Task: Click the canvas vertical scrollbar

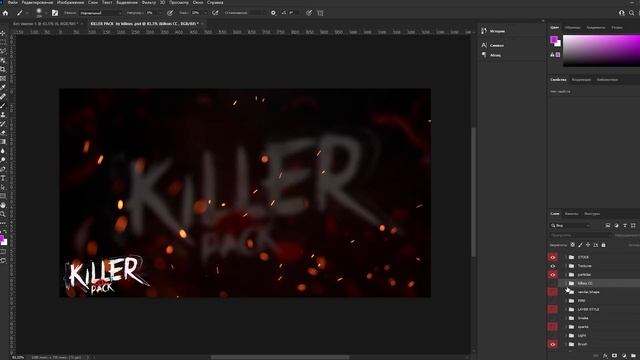Action: (473, 192)
